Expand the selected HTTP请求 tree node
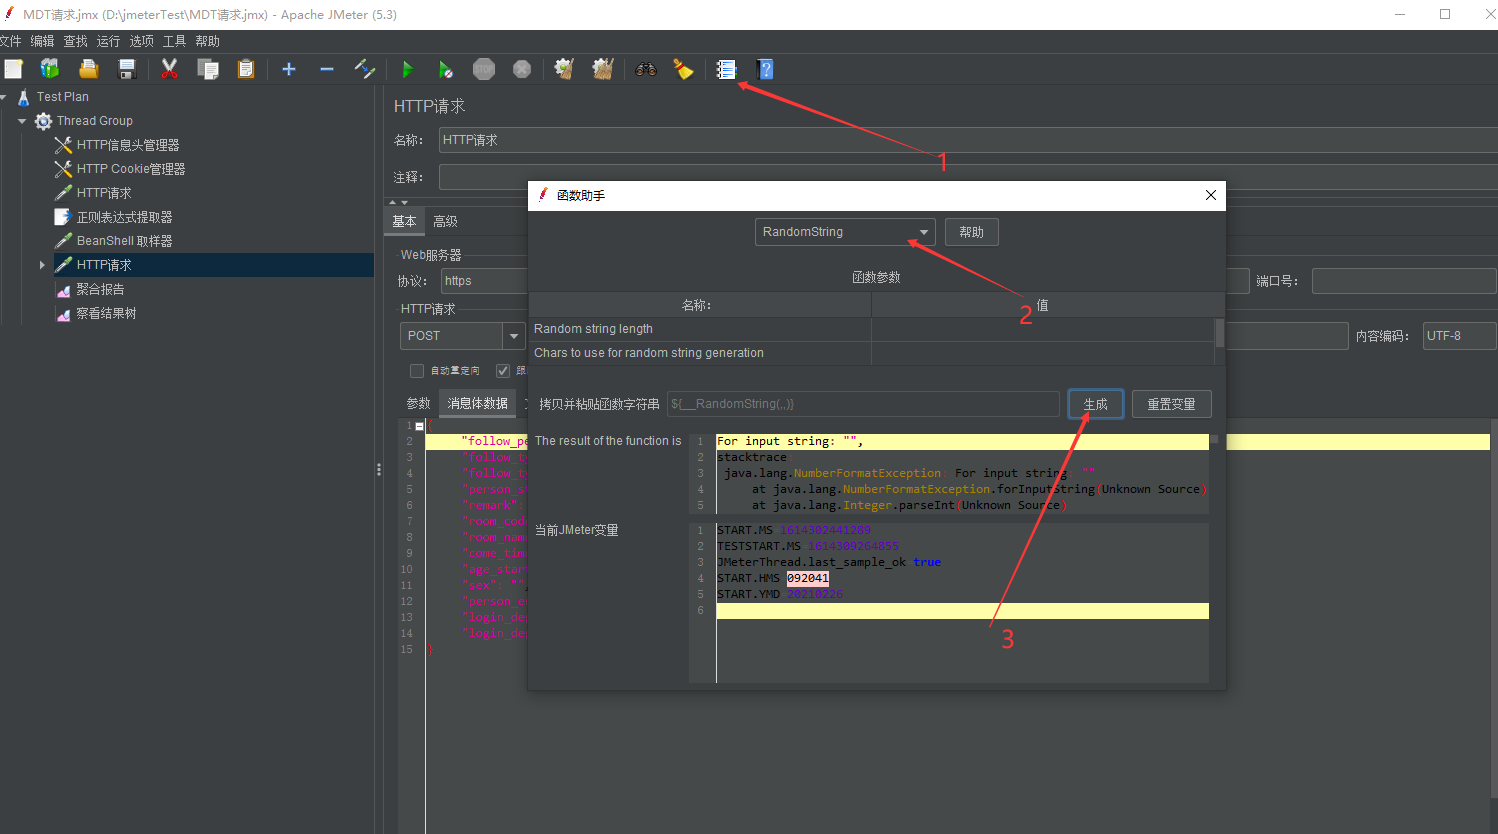1498x834 pixels. (x=42, y=265)
